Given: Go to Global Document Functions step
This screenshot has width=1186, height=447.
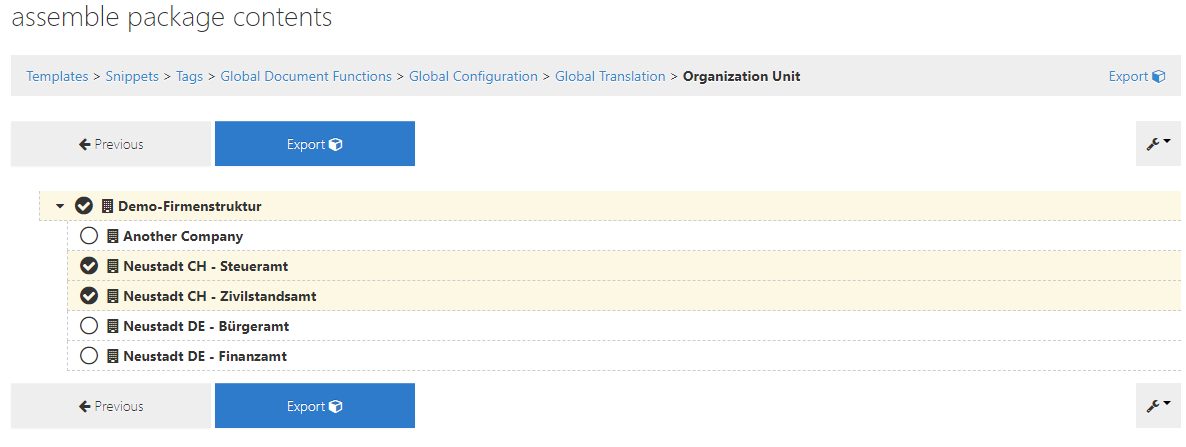Looking at the screenshot, I should 306,76.
